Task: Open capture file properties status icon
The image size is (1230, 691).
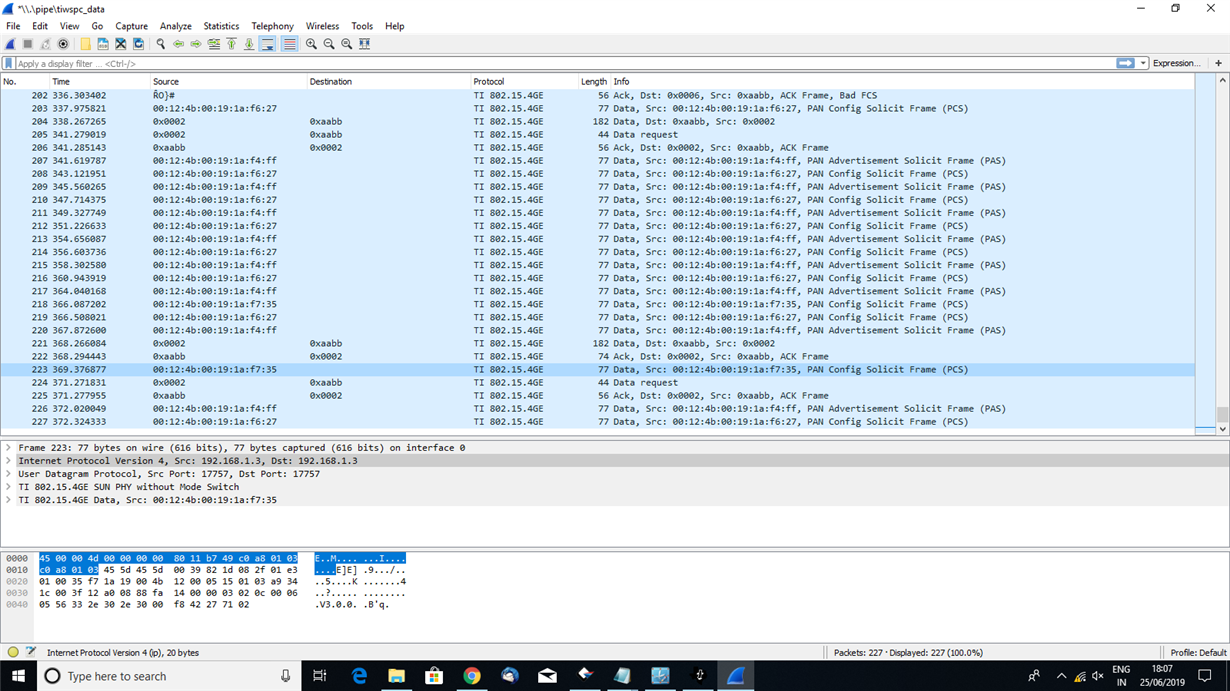Action: click(x=31, y=652)
